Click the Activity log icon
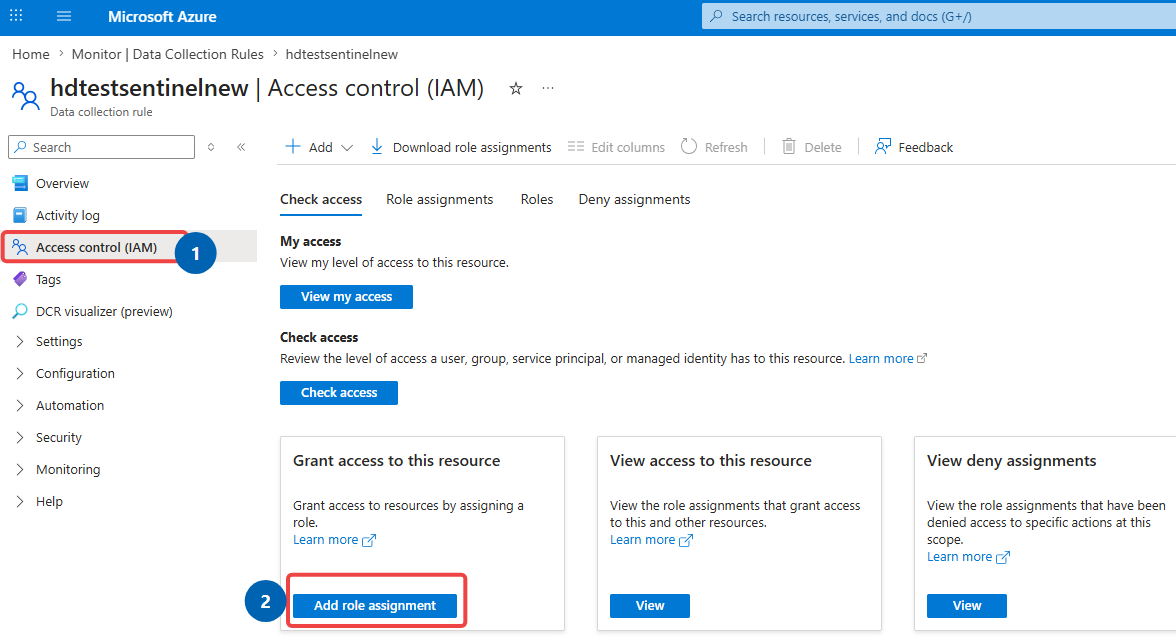 click(20, 215)
